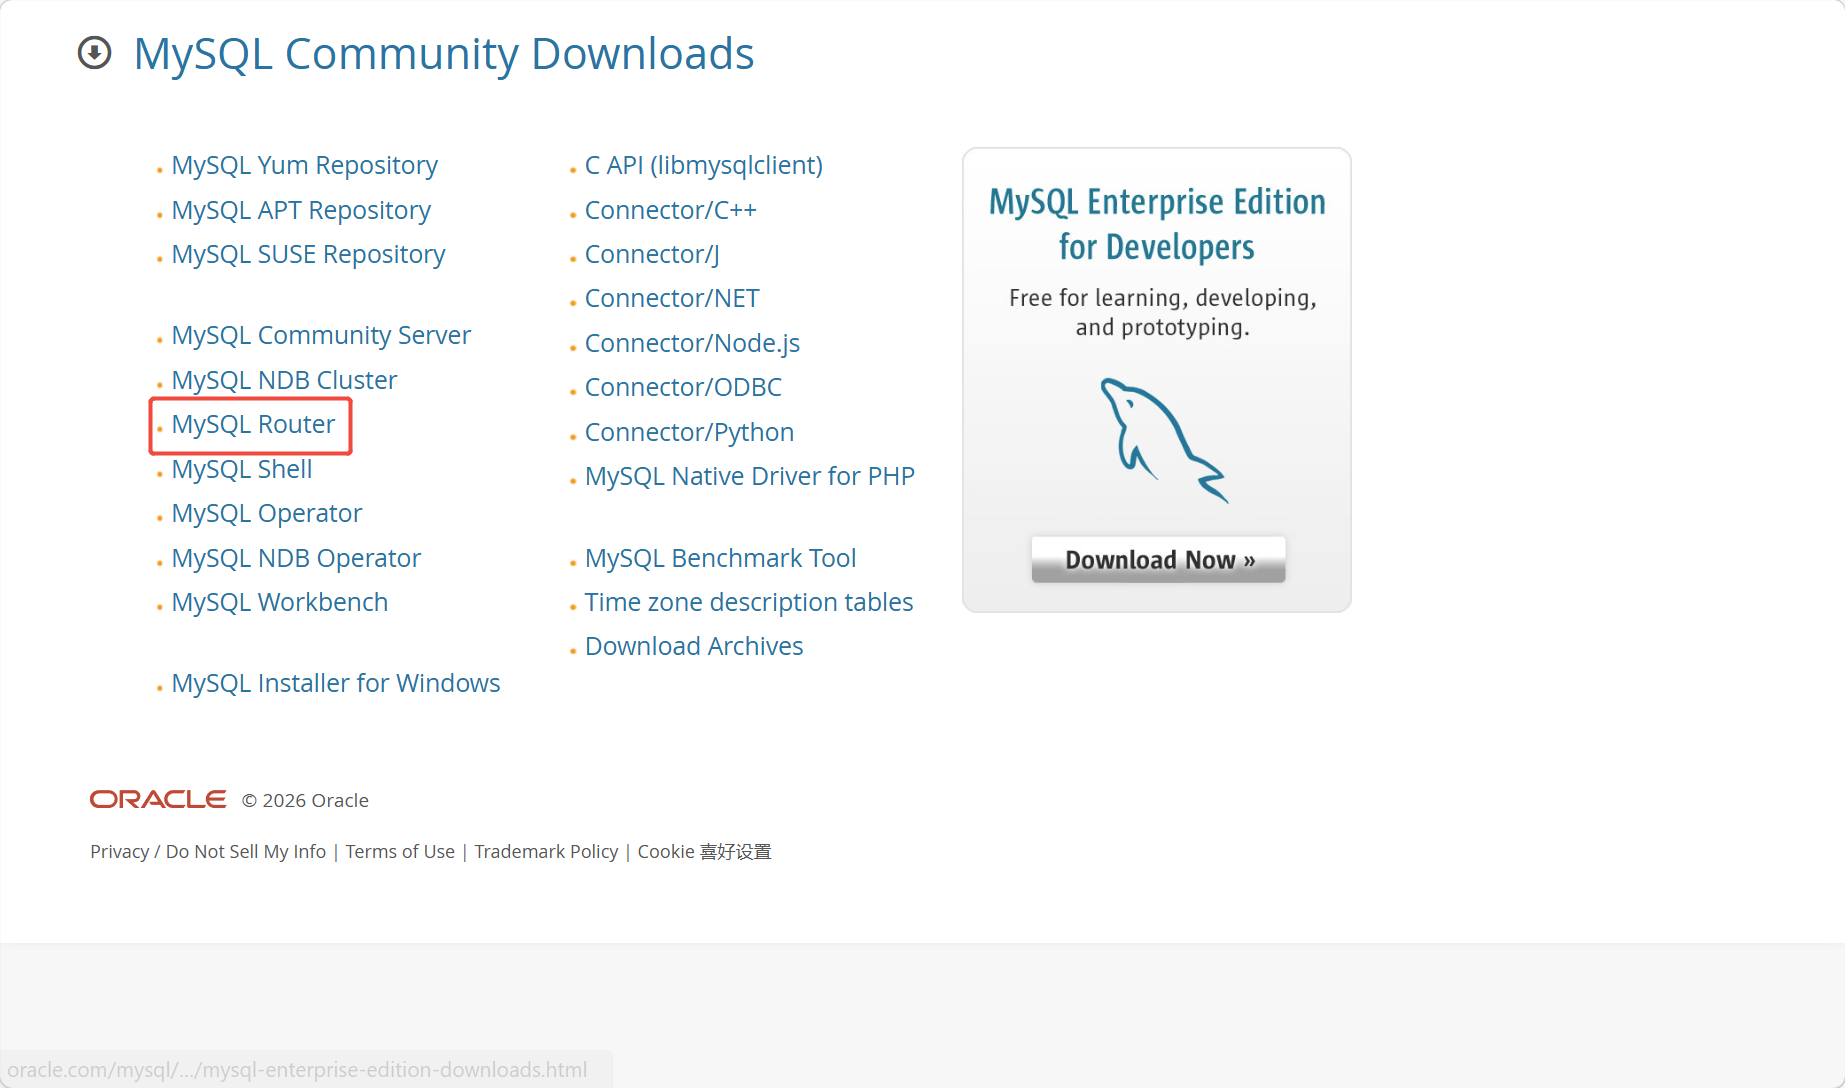Open MySQL Installer for Windows link
This screenshot has height=1088, width=1845.
click(x=336, y=683)
